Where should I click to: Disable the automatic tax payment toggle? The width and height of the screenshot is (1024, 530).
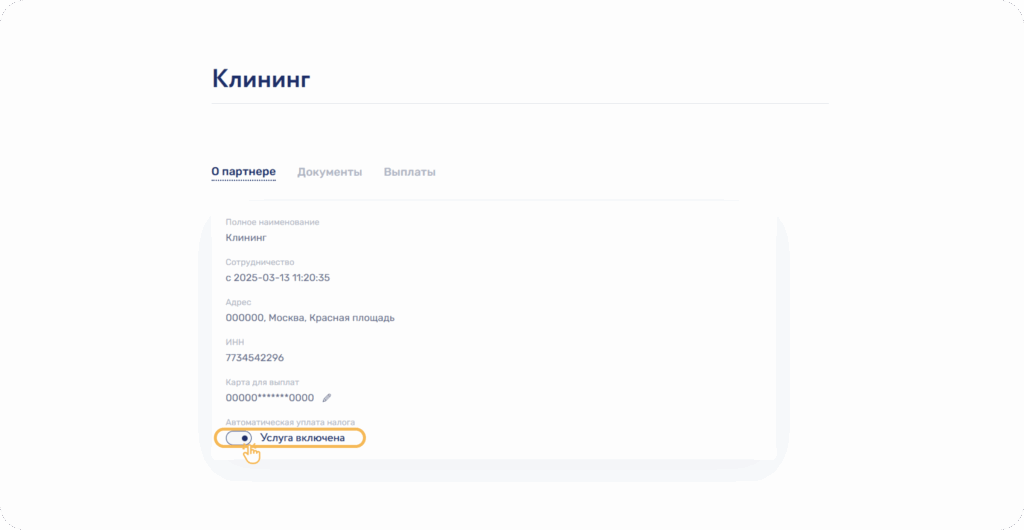(238, 438)
